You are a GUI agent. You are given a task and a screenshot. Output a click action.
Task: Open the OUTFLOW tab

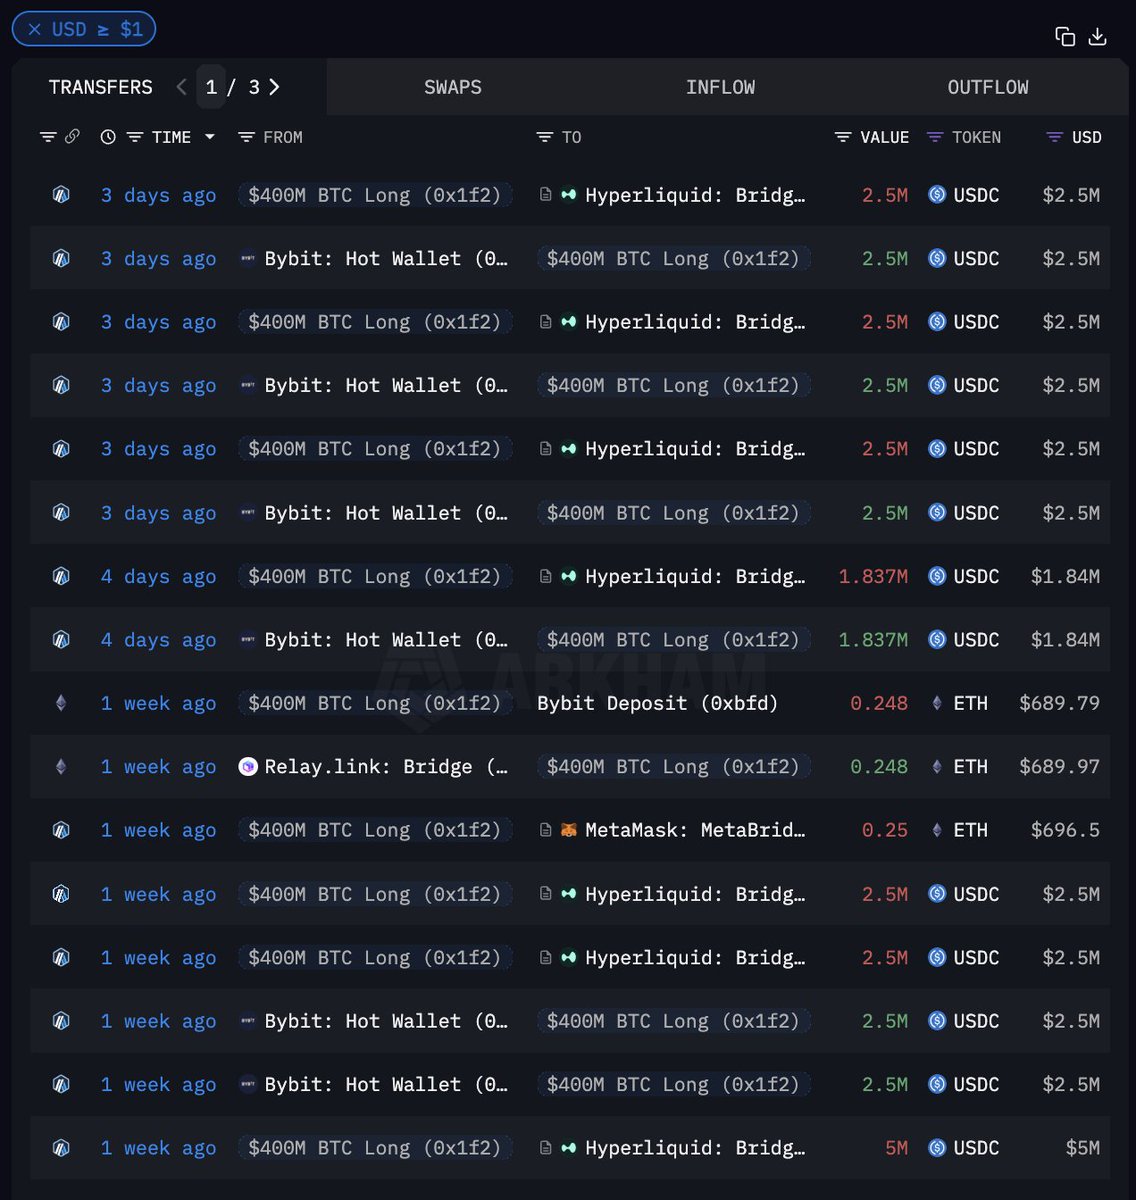tap(988, 87)
